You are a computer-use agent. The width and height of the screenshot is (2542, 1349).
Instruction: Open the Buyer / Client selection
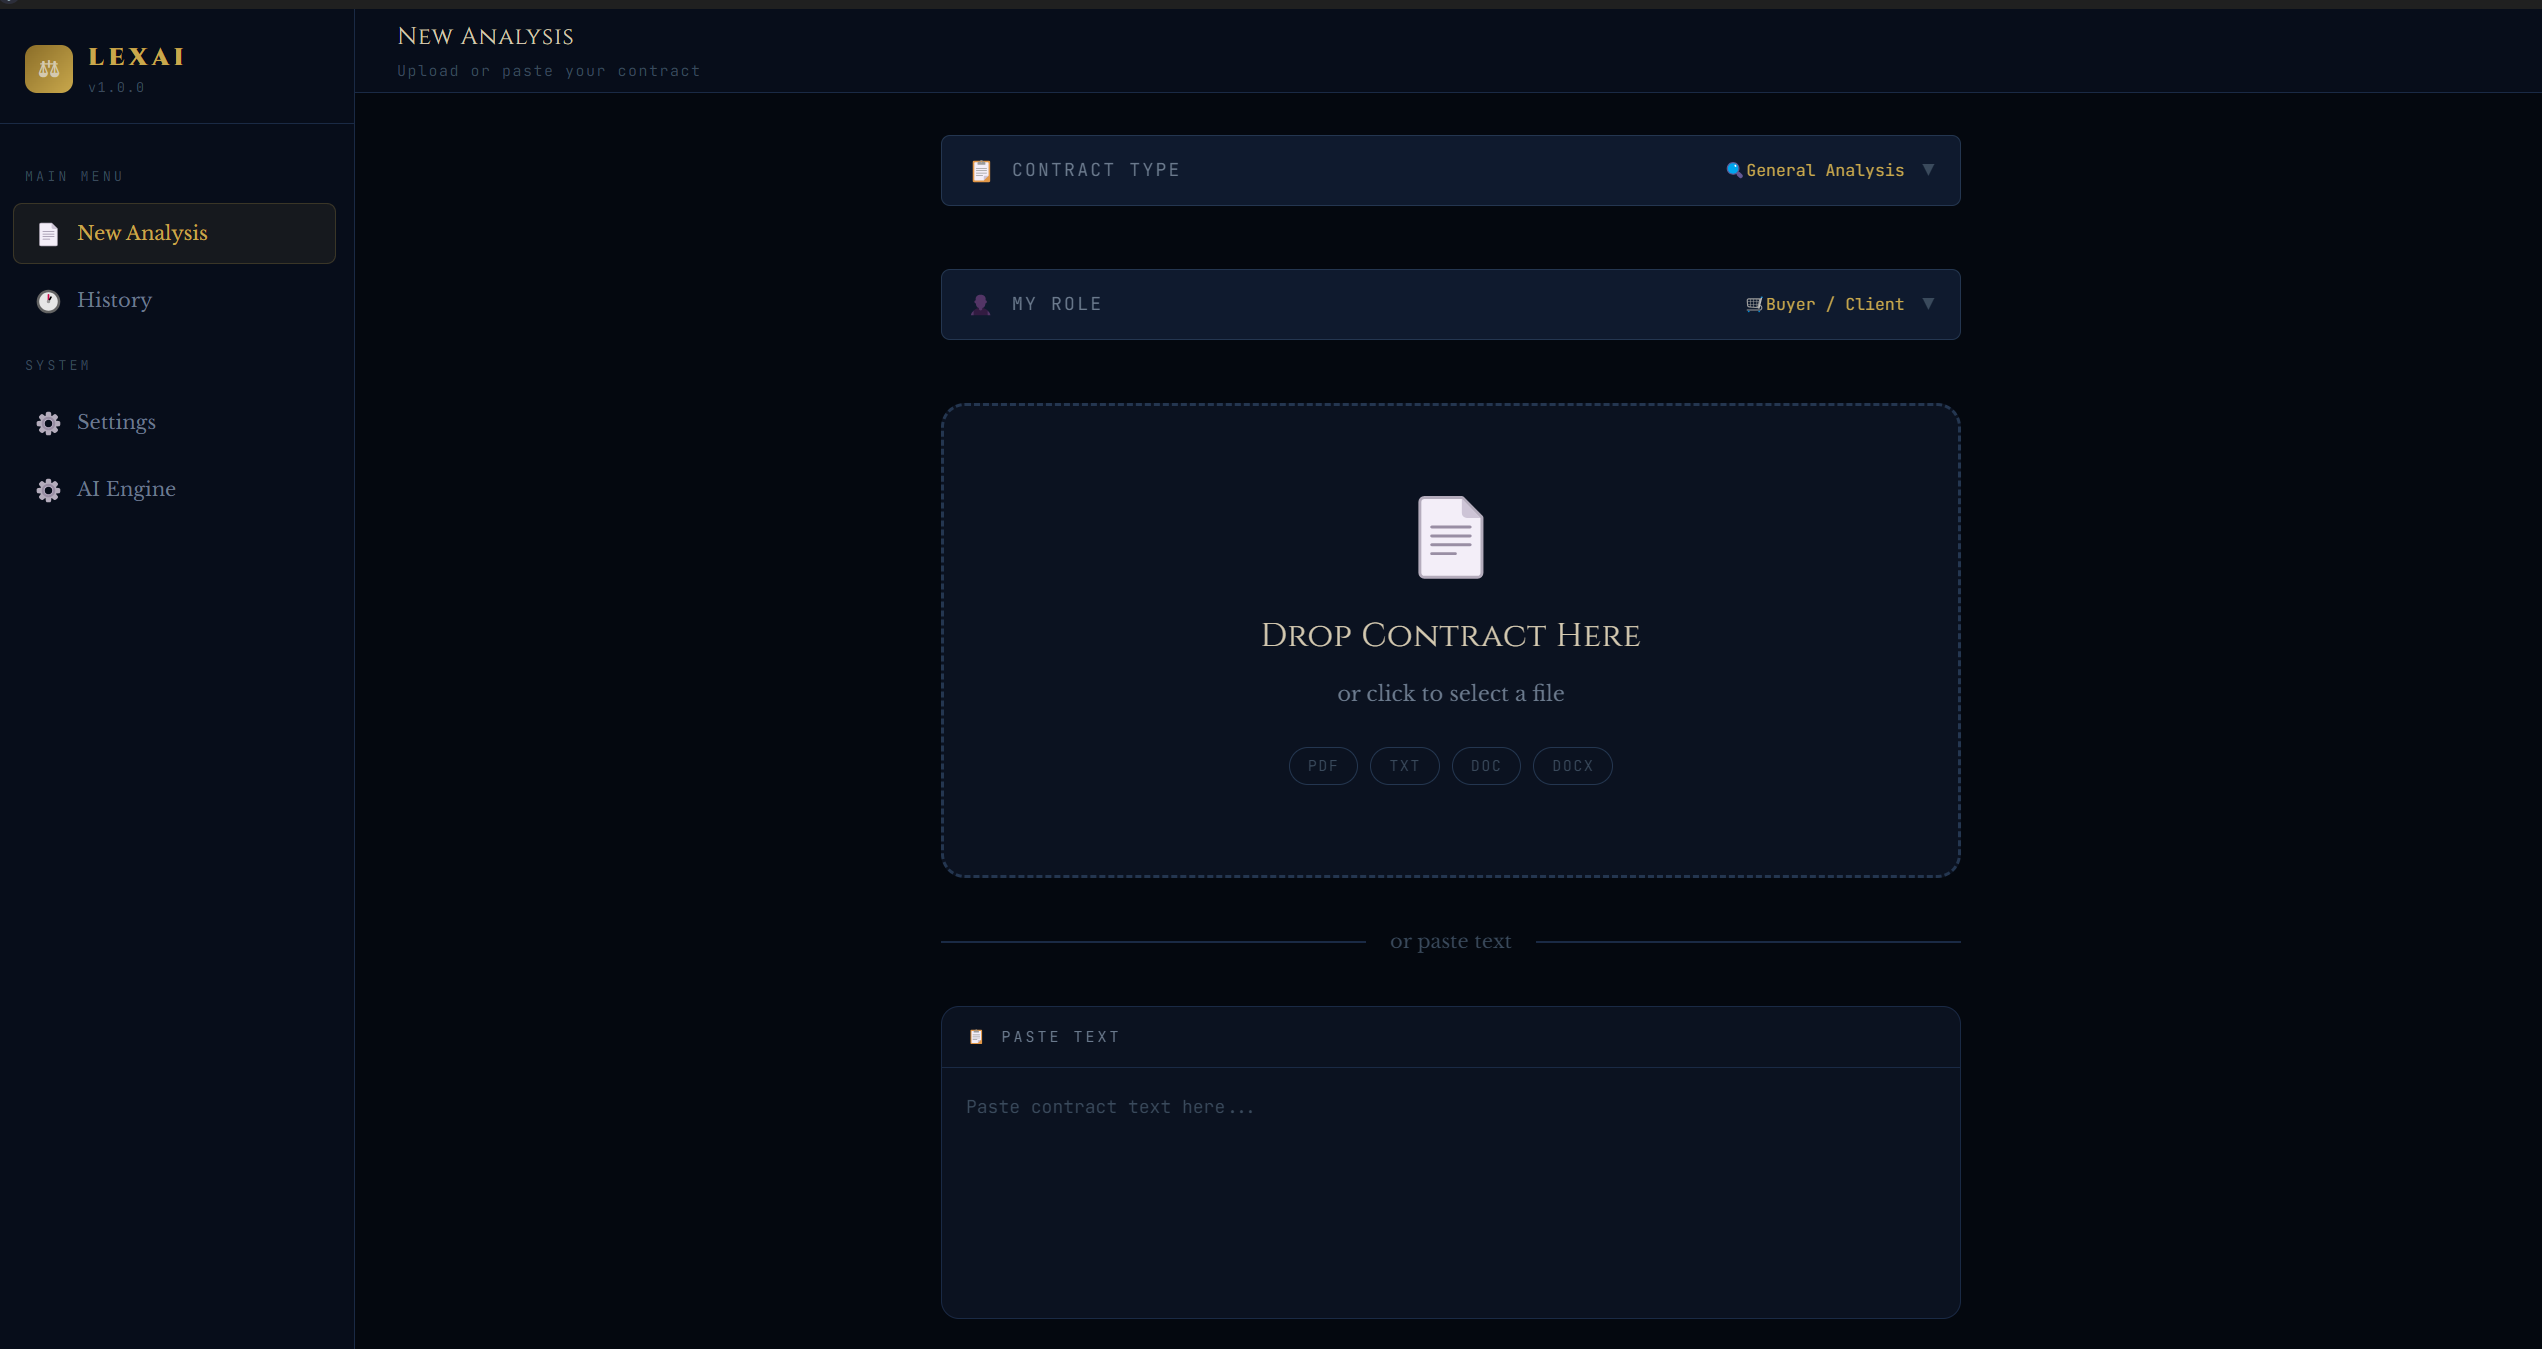click(x=1833, y=305)
